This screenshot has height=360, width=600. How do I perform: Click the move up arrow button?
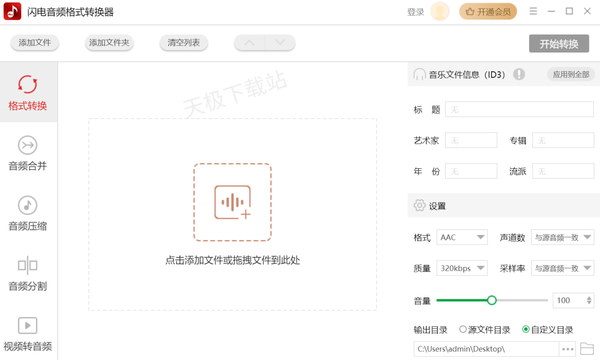pos(249,42)
